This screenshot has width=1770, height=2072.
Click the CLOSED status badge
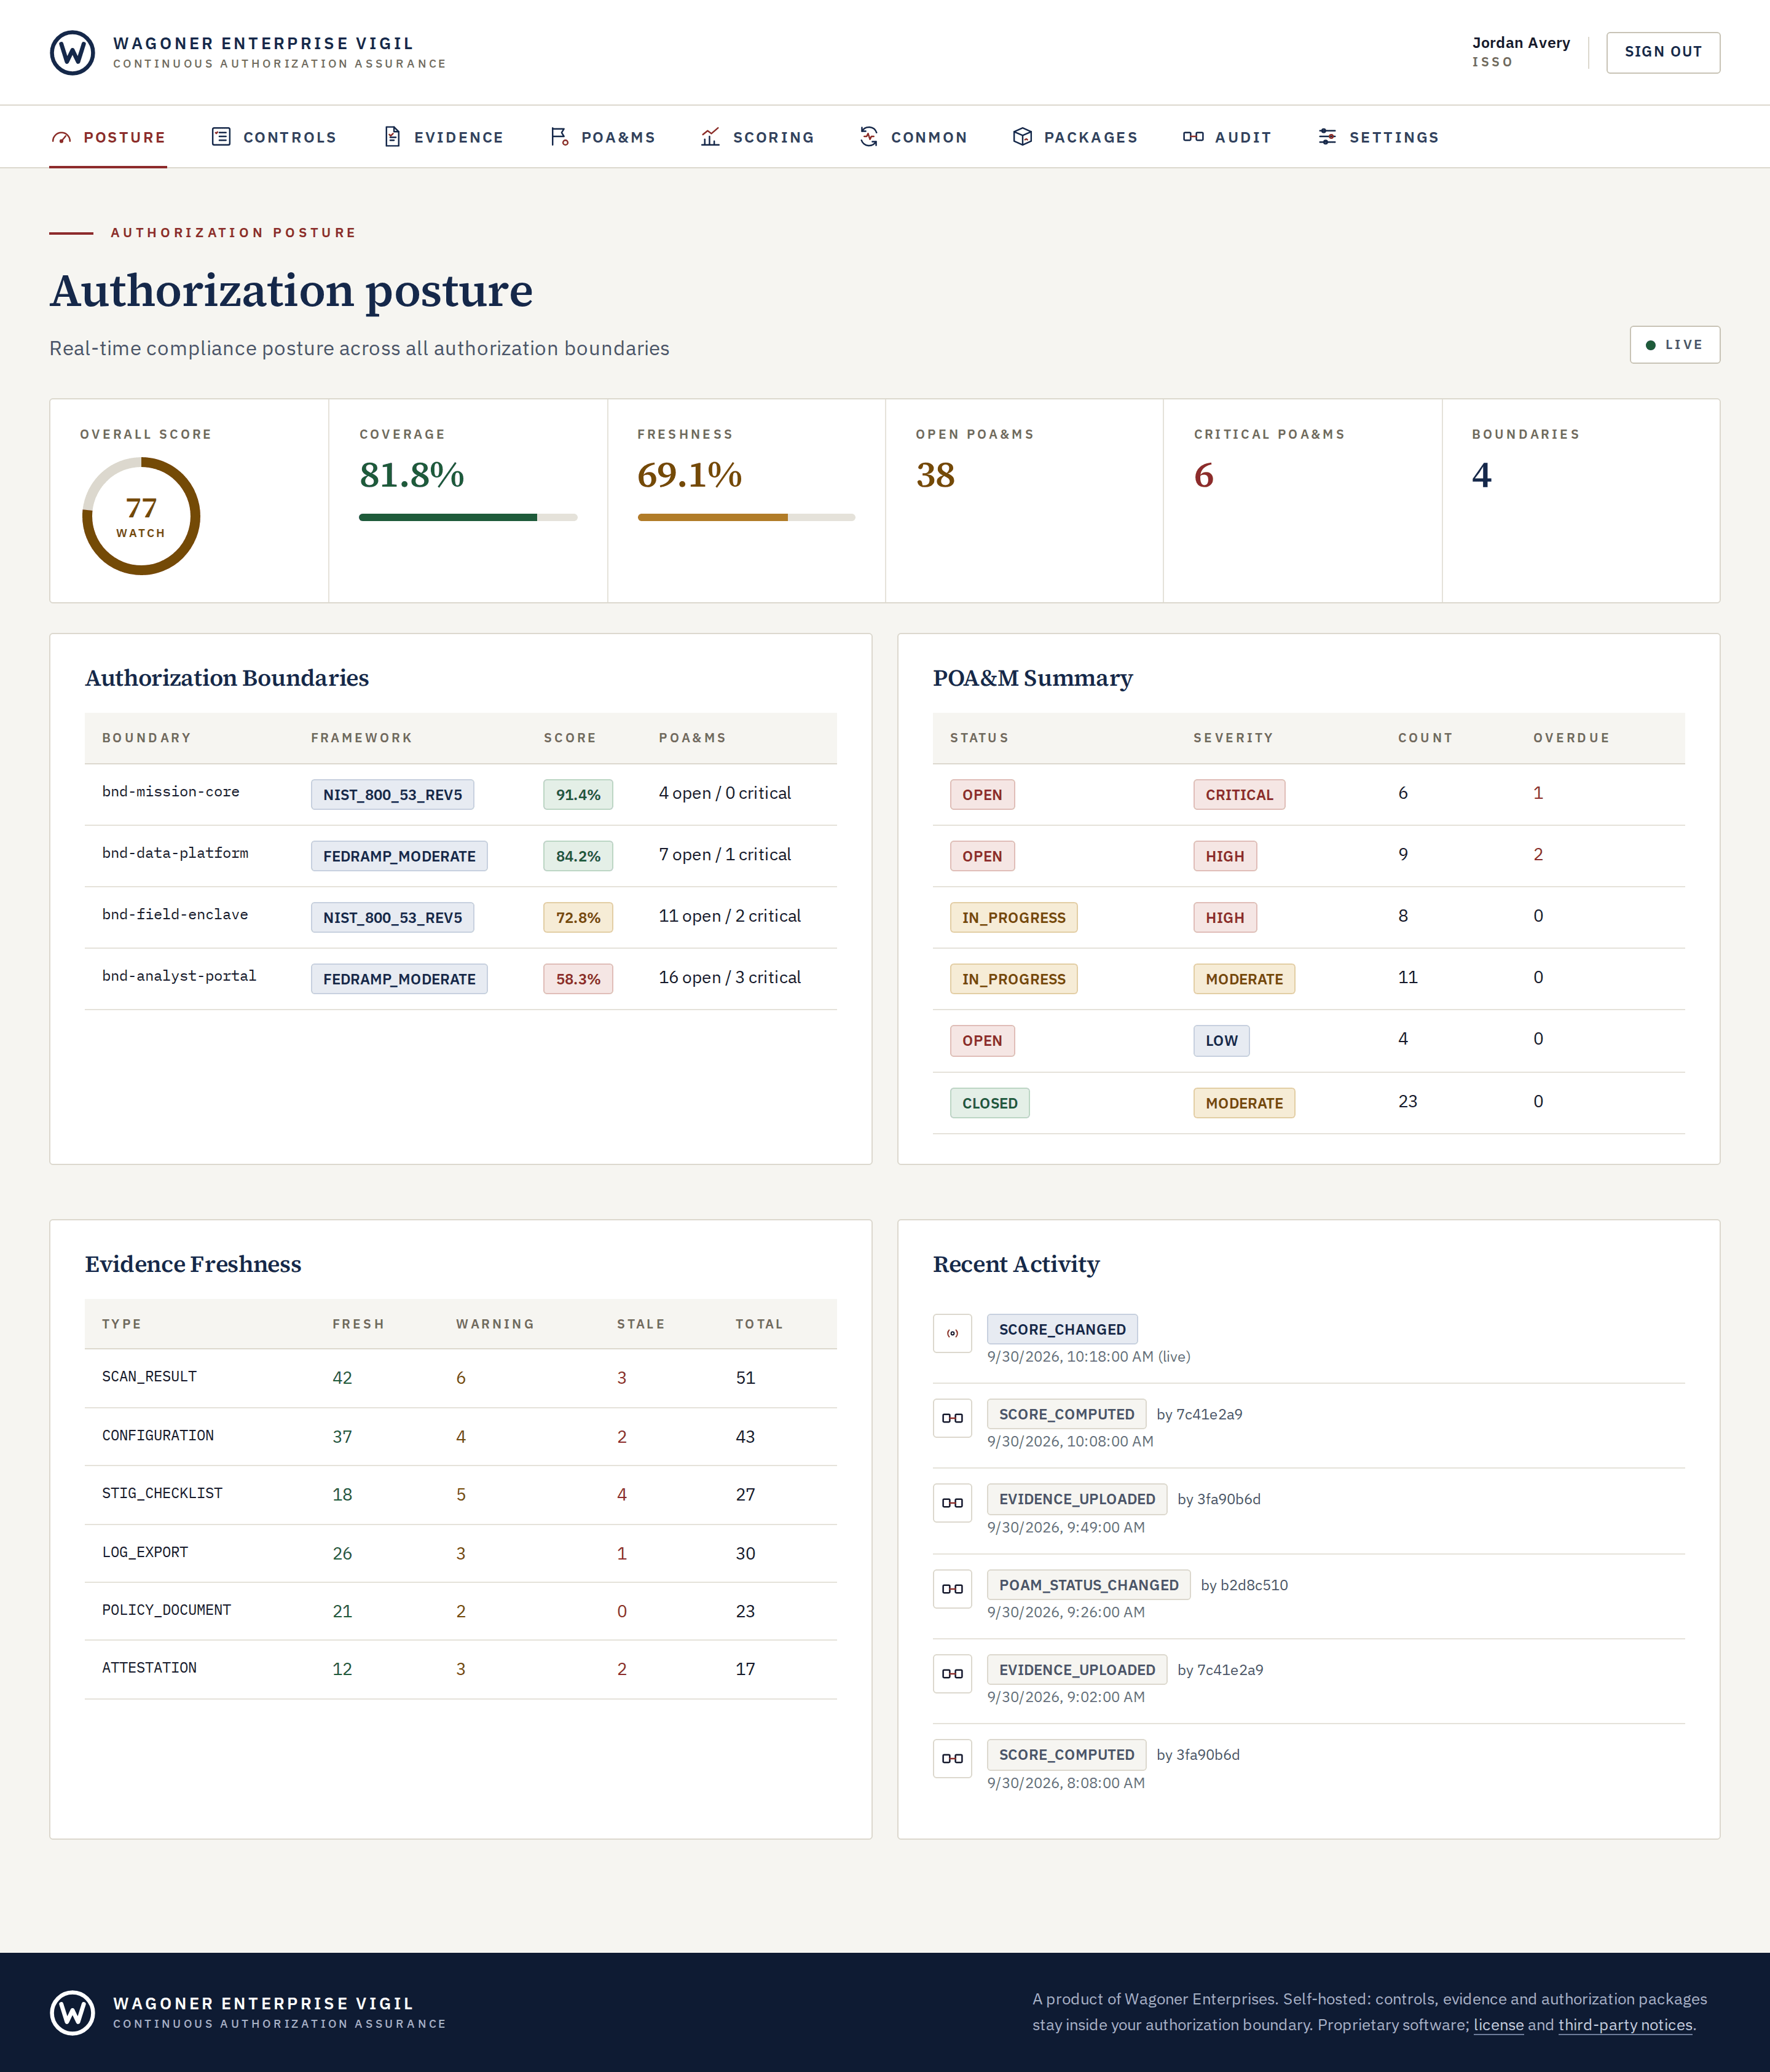coord(989,1103)
